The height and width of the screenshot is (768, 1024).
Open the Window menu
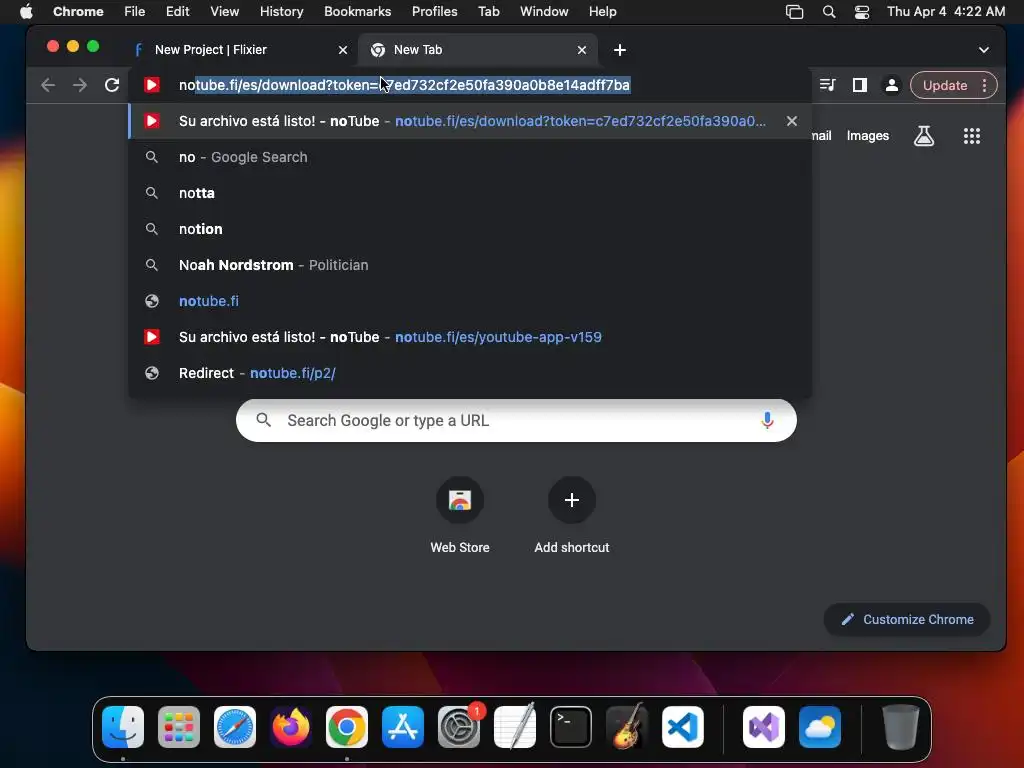click(x=544, y=11)
